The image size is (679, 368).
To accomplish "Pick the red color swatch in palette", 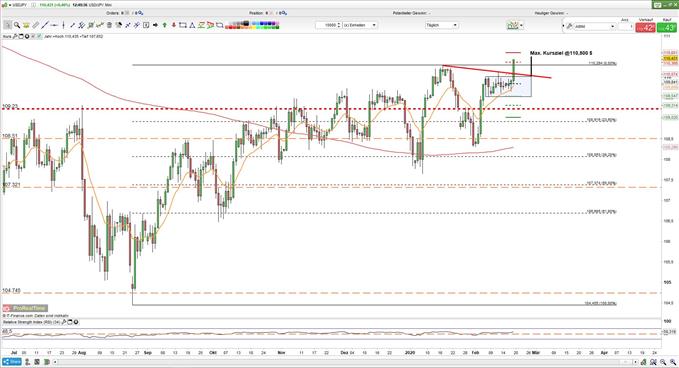I will (231, 28).
